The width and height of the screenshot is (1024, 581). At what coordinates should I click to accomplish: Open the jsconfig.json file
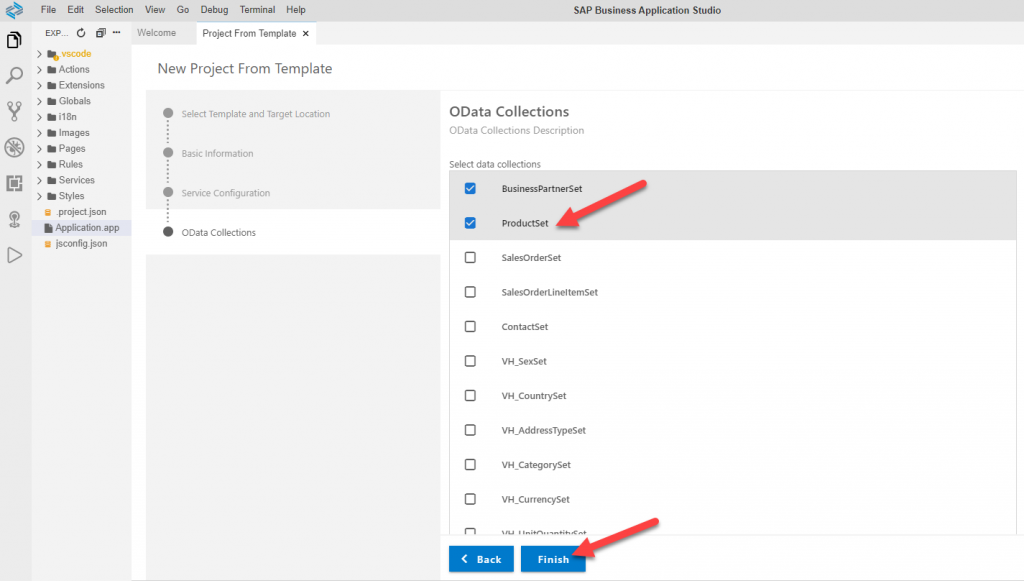tap(82, 243)
